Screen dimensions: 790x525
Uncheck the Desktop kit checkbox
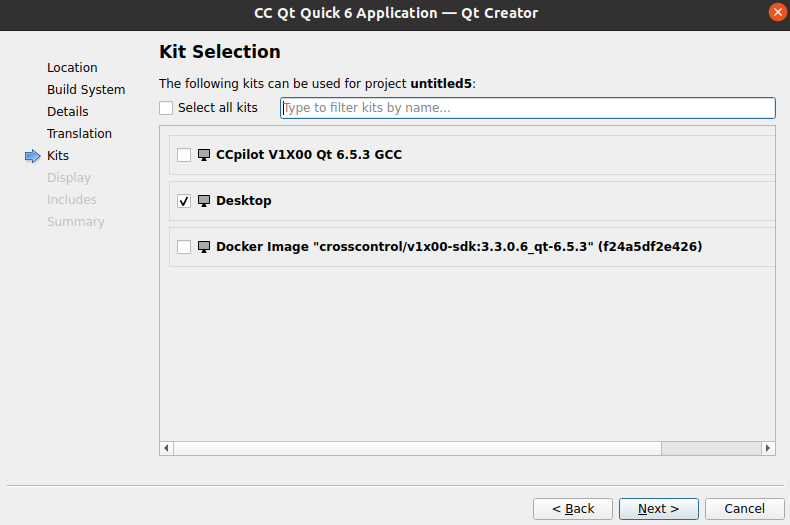pyautogui.click(x=184, y=201)
